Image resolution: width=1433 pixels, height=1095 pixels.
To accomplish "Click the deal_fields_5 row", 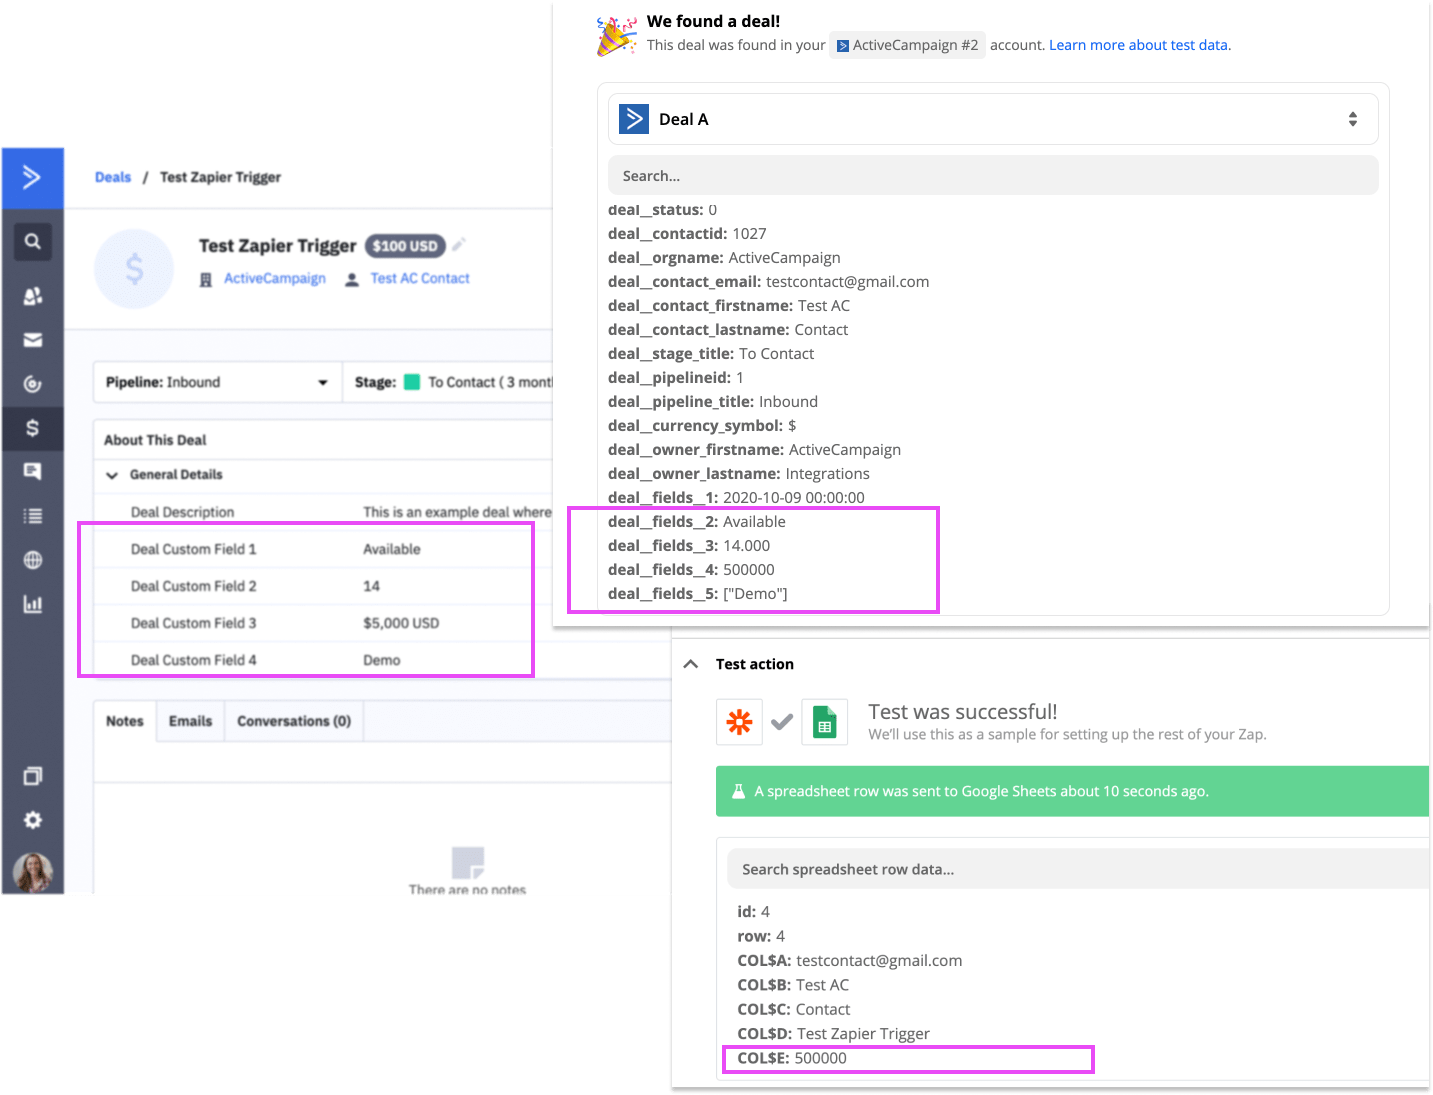I will click(697, 594).
